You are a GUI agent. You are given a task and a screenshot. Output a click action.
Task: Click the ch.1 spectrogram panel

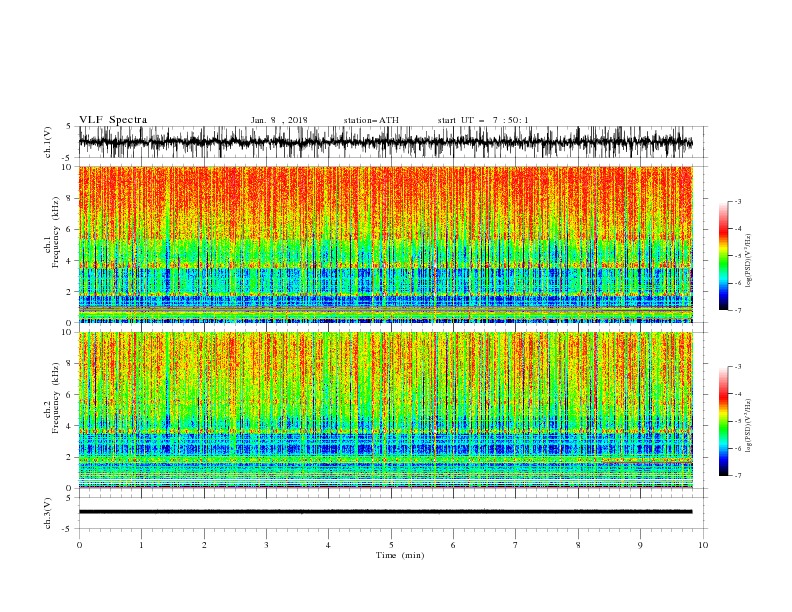[x=385, y=244]
